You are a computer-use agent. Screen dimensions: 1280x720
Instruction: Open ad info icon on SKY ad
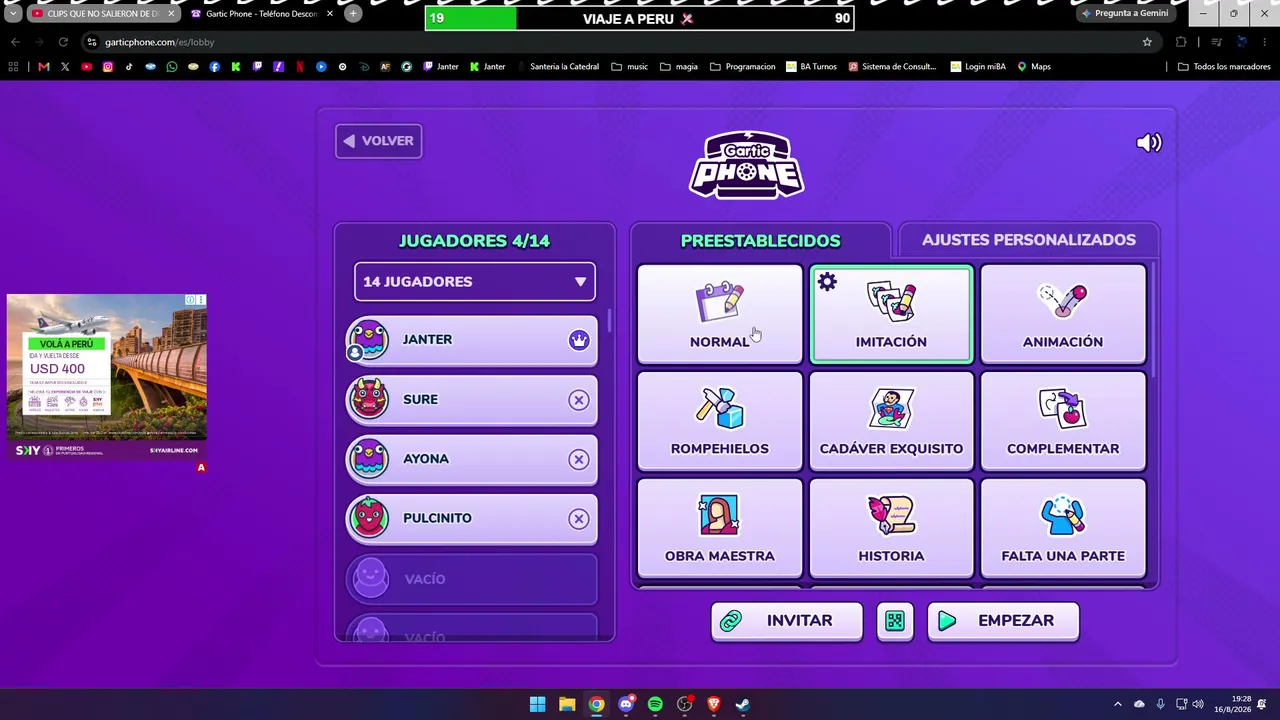[x=190, y=300]
